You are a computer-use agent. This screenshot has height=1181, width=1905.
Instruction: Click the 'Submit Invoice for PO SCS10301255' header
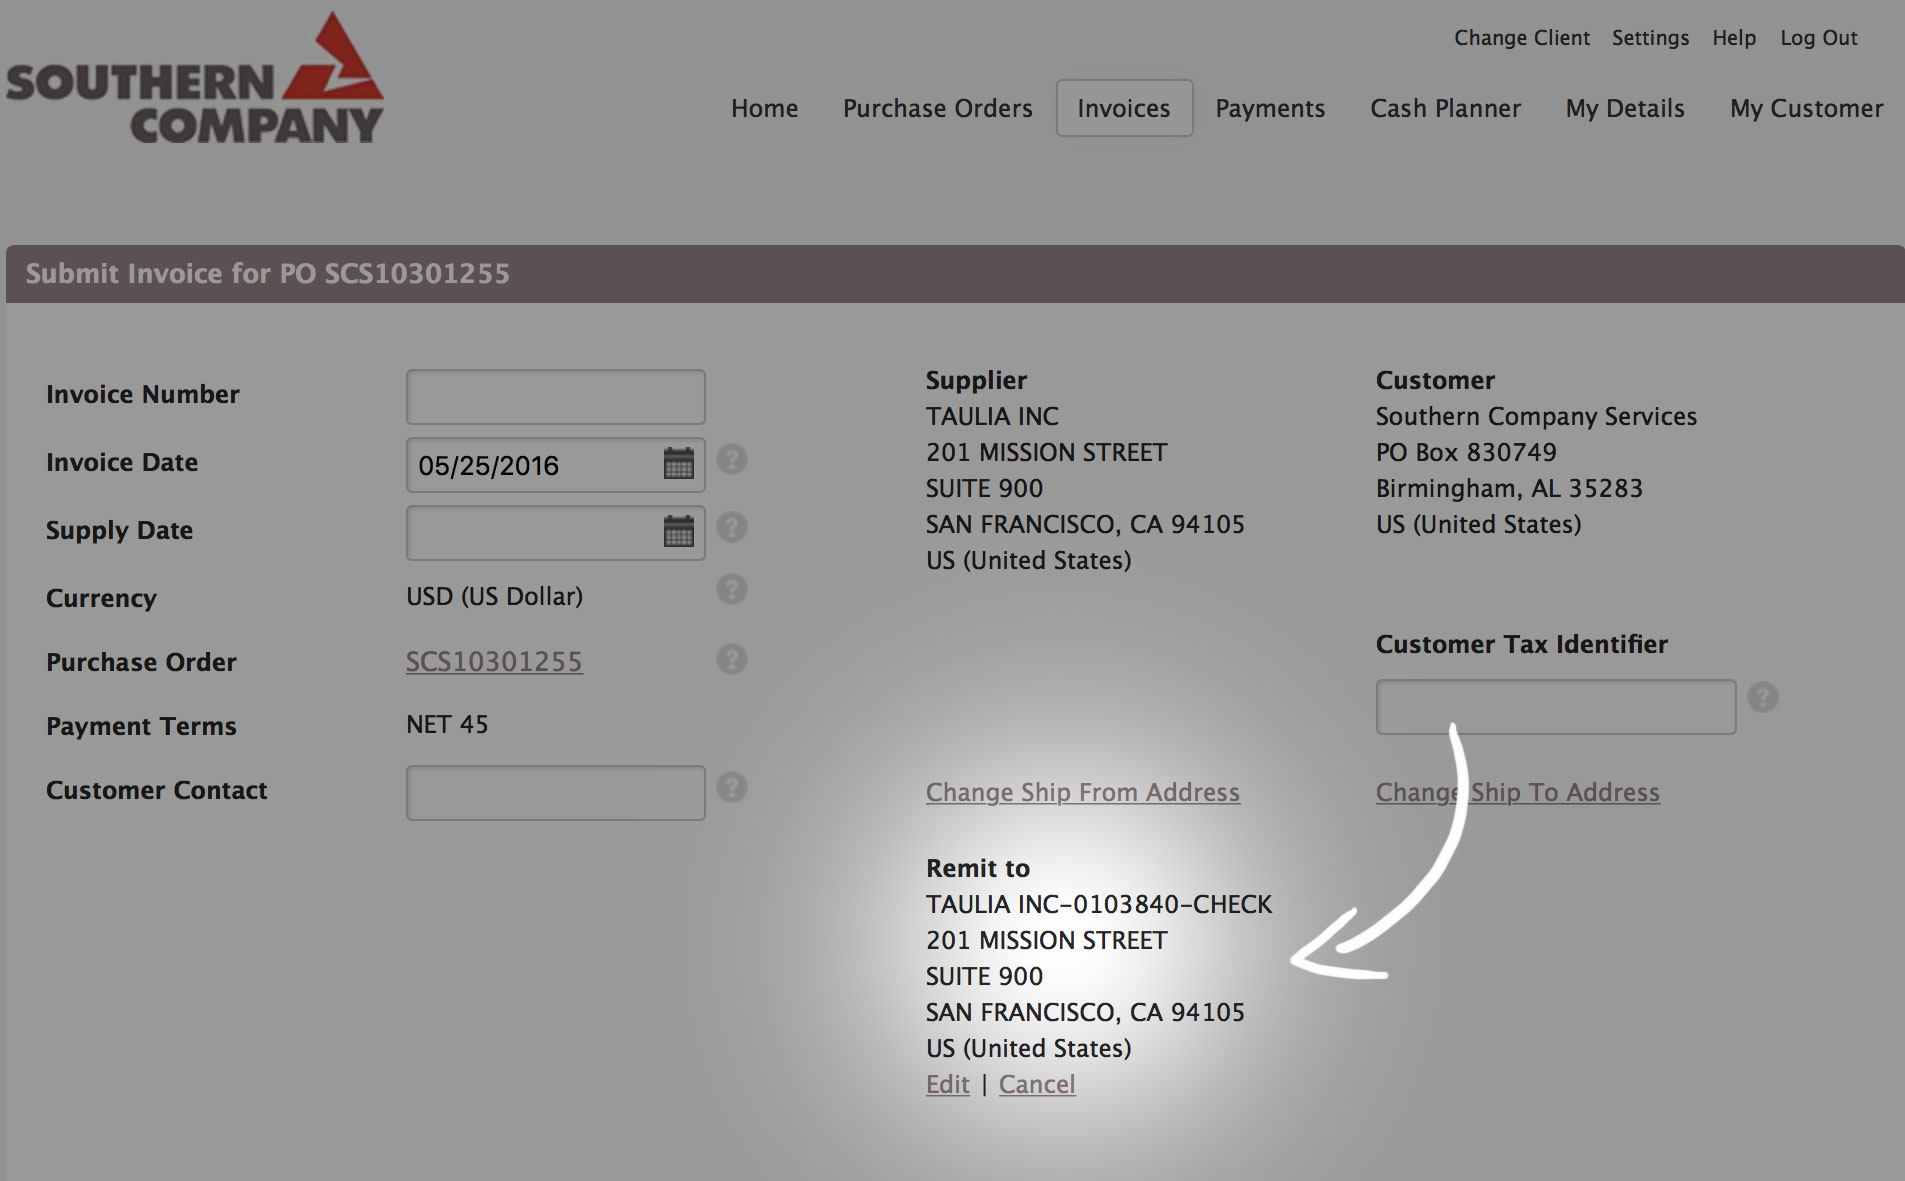[x=267, y=273]
